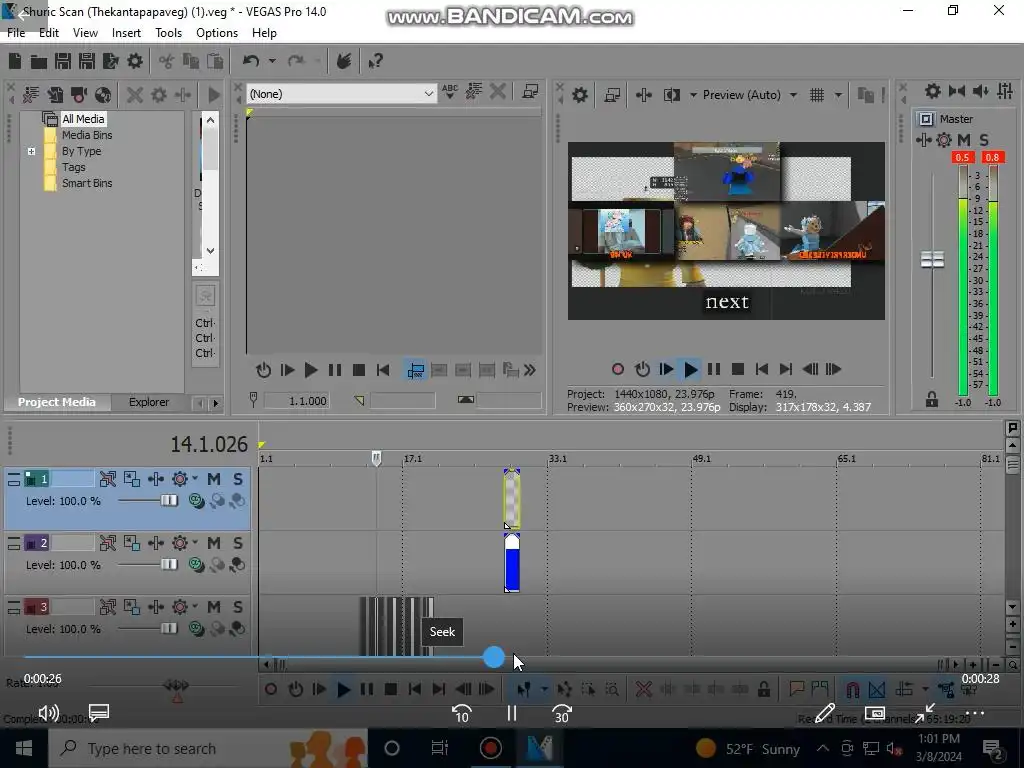Select the All Media bin

point(83,119)
